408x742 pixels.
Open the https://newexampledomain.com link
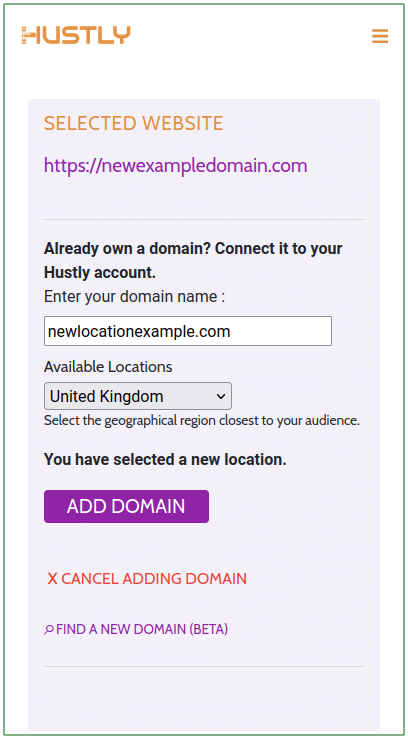point(176,166)
